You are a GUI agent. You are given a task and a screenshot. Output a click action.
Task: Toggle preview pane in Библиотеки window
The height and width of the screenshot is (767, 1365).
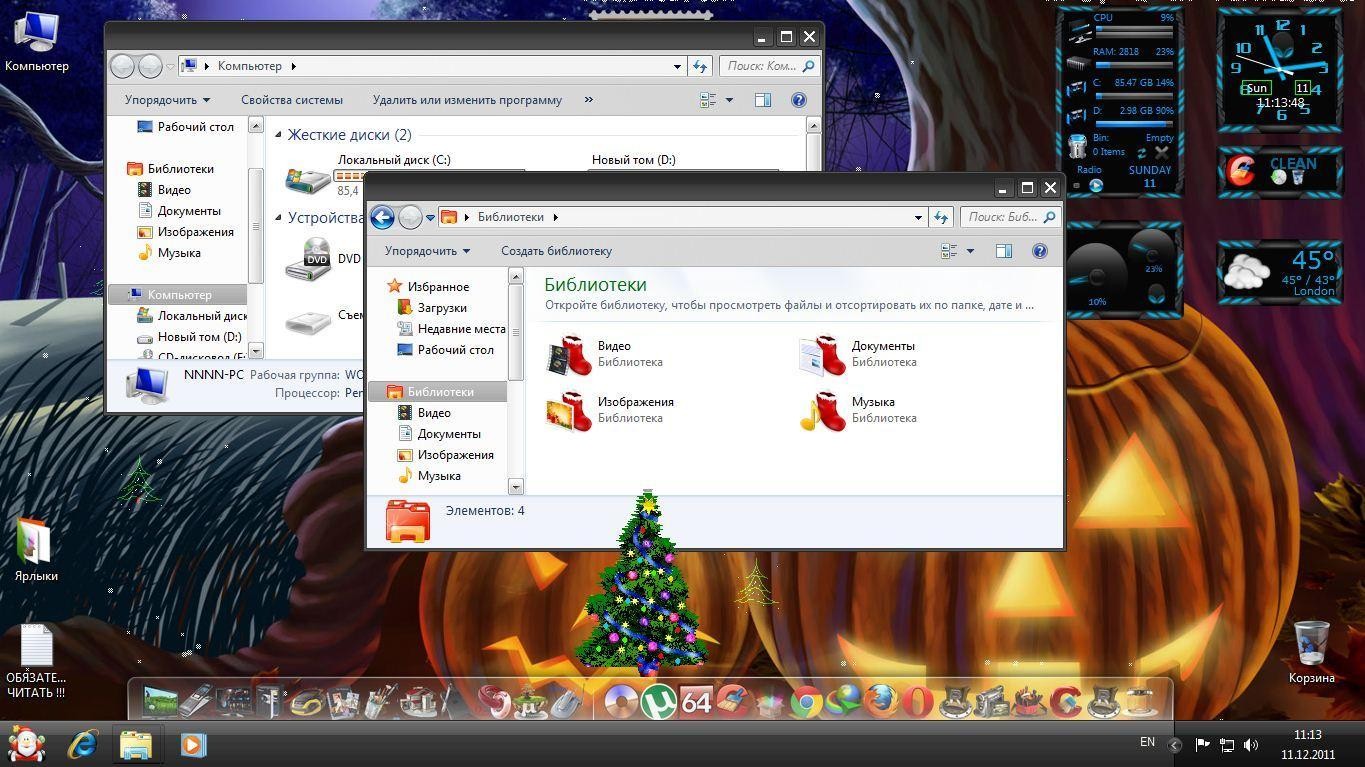point(1003,251)
